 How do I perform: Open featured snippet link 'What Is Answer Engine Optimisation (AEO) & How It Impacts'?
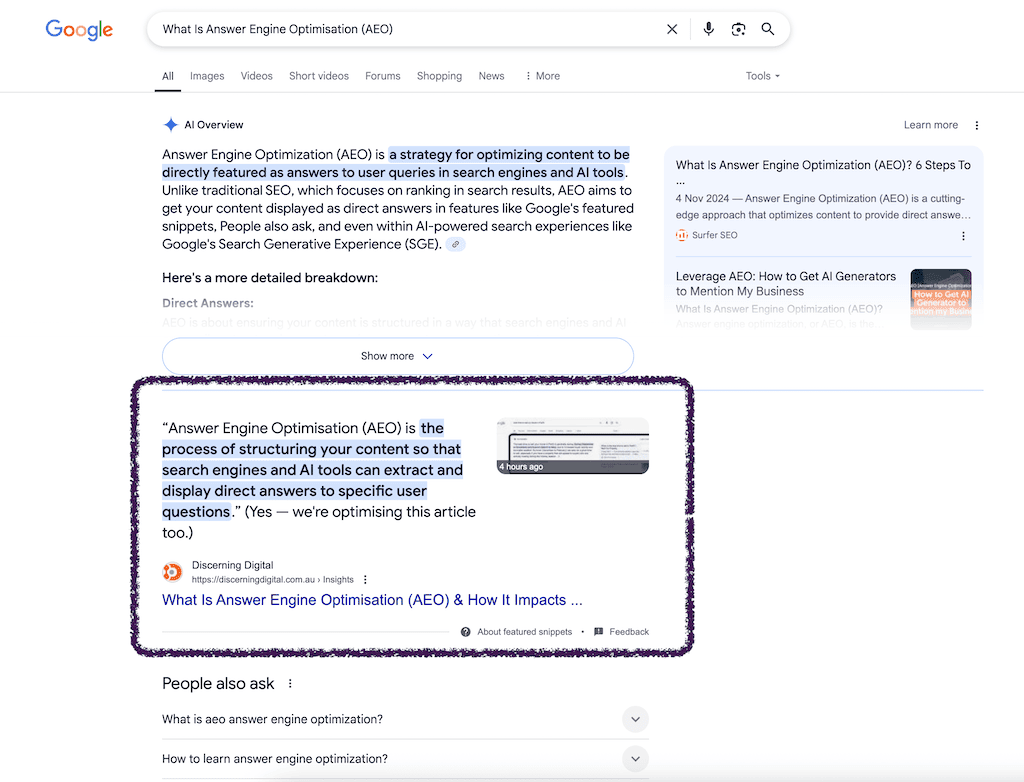coord(372,600)
